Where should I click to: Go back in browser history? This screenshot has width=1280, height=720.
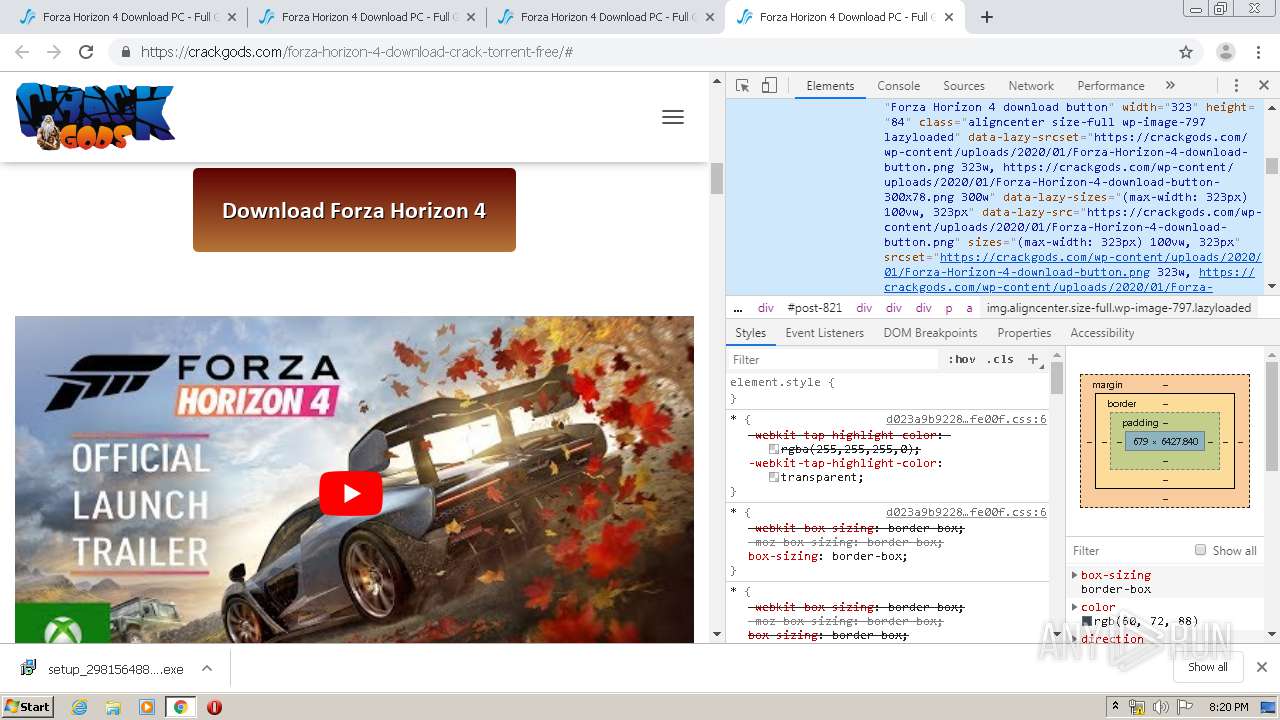coord(22,52)
